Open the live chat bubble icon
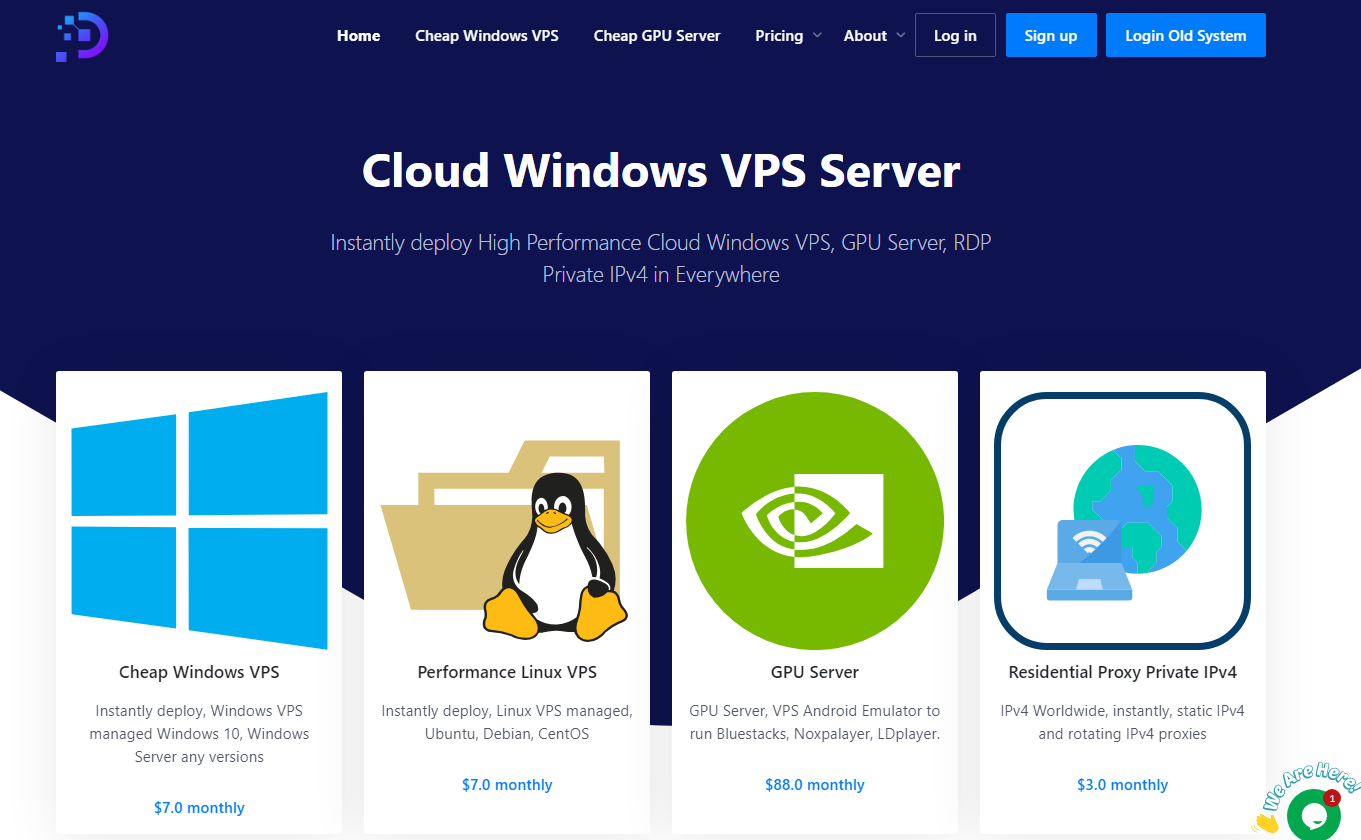 coord(1313,814)
